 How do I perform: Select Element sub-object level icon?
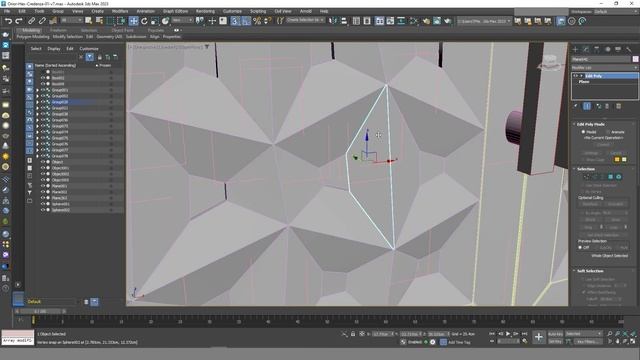[619, 177]
